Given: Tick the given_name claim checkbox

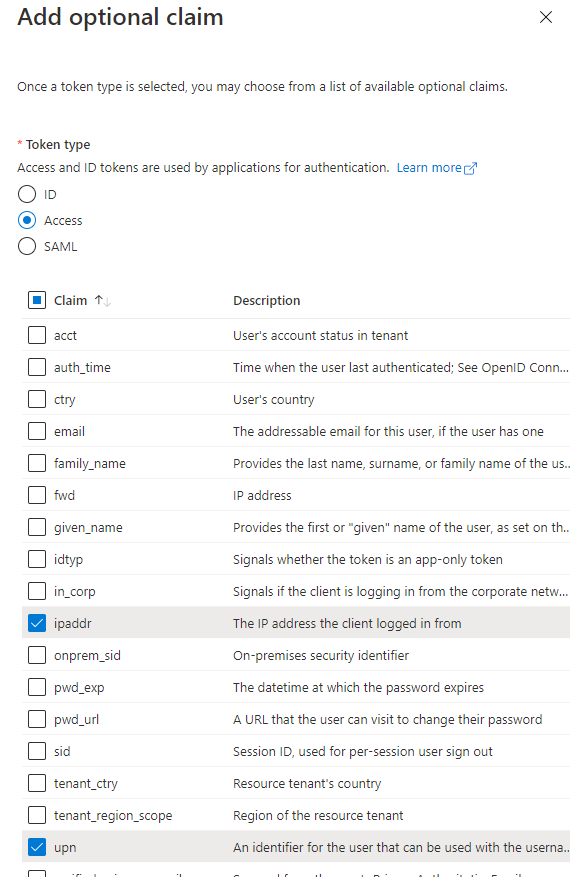Looking at the screenshot, I should (37, 527).
